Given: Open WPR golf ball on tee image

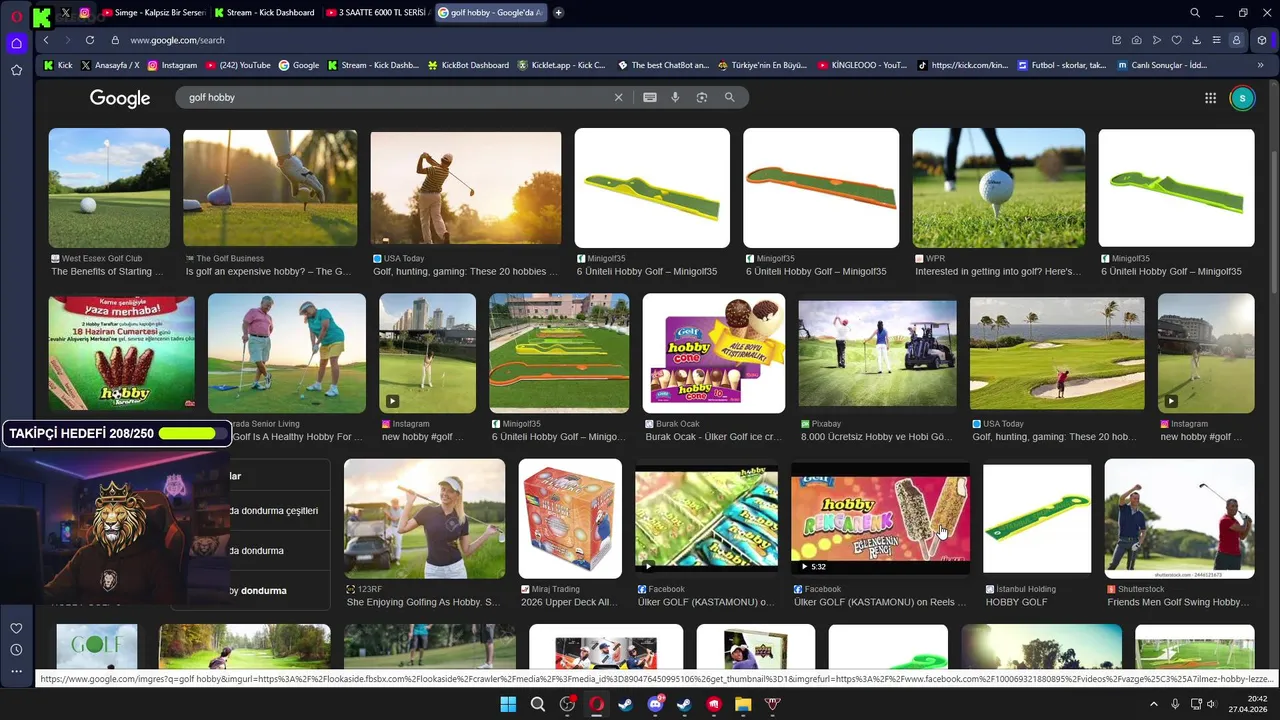Looking at the screenshot, I should click(x=998, y=188).
